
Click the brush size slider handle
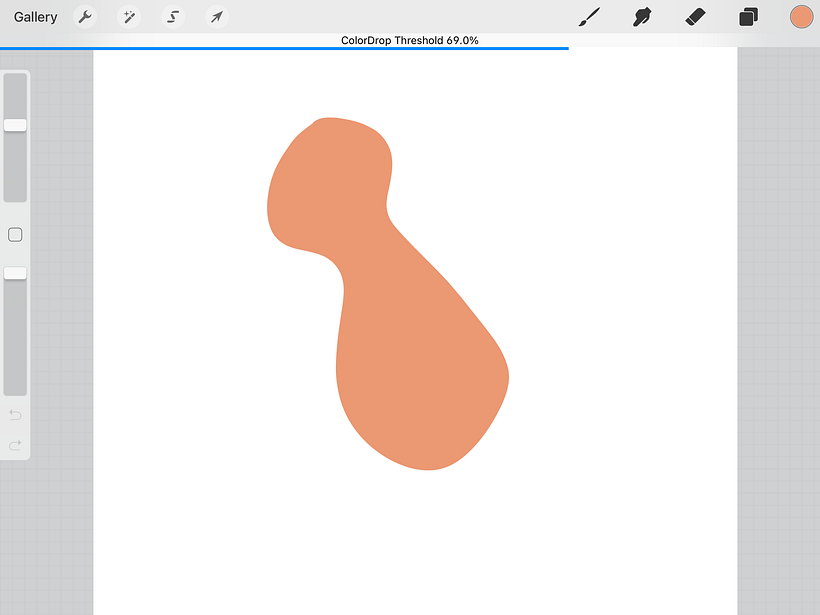pyautogui.click(x=15, y=125)
